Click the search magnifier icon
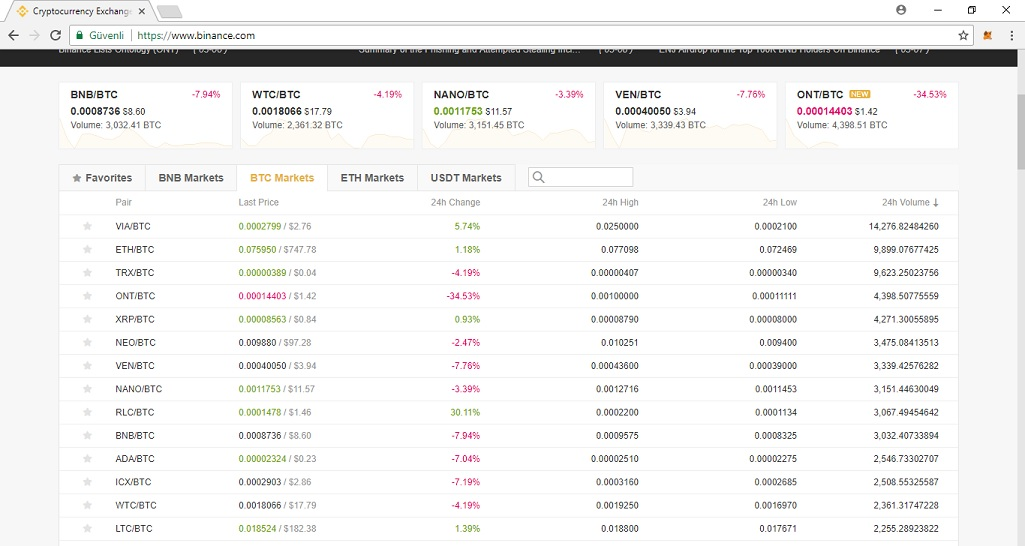This screenshot has height=546, width=1025. (538, 177)
